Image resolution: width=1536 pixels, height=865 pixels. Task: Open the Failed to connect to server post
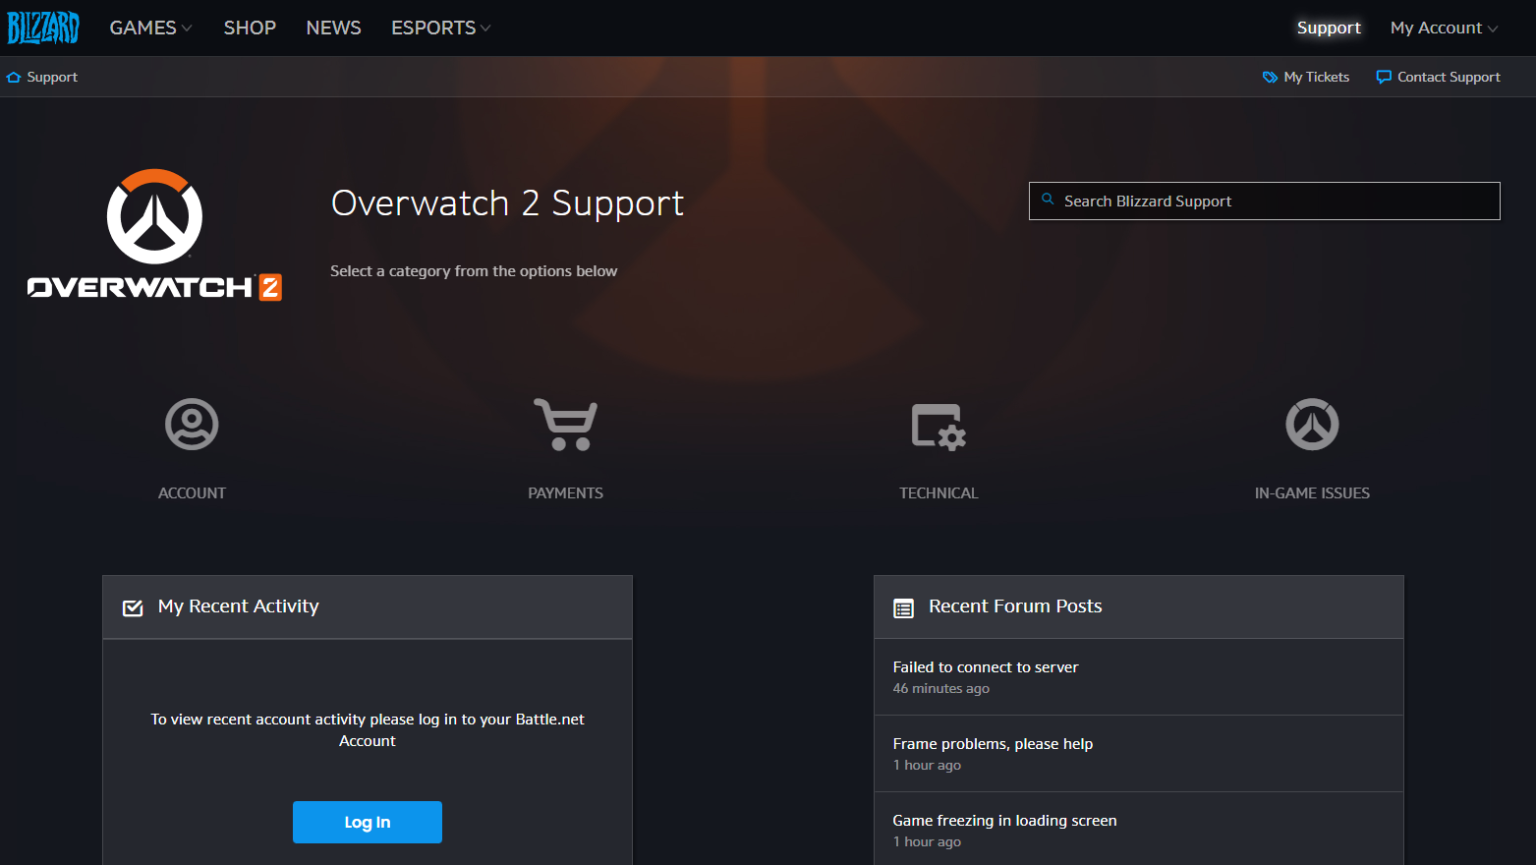(x=985, y=667)
